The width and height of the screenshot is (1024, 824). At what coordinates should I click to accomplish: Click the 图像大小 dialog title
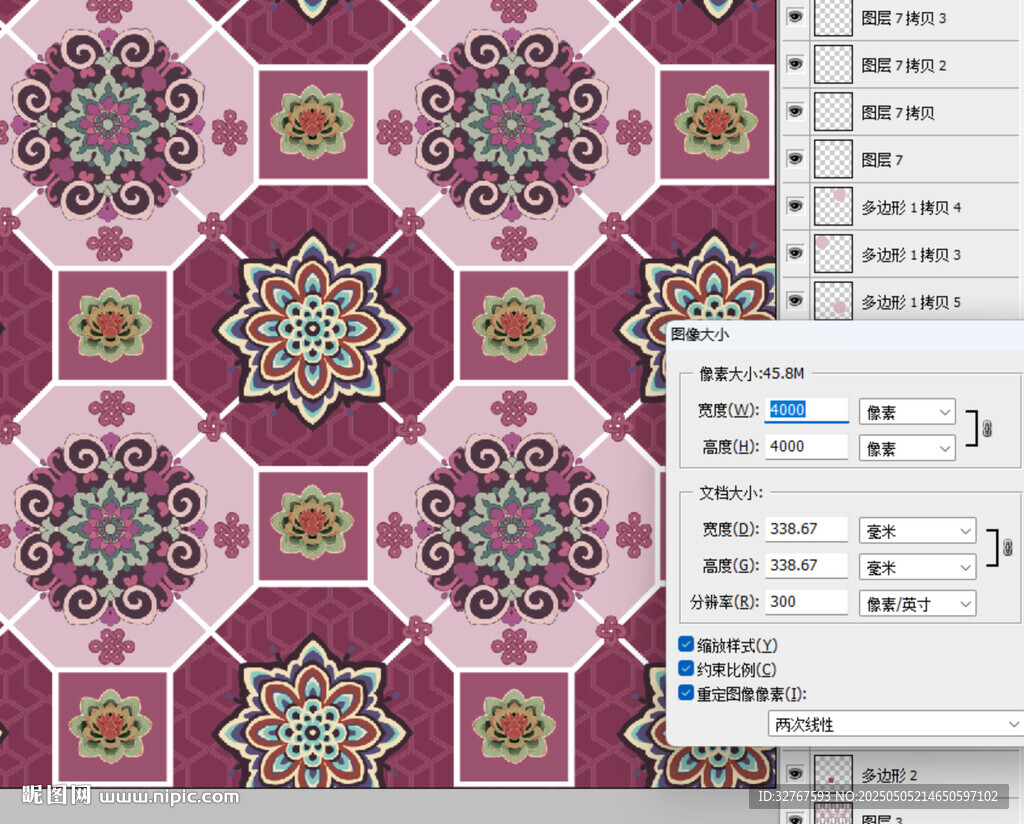tap(700, 334)
